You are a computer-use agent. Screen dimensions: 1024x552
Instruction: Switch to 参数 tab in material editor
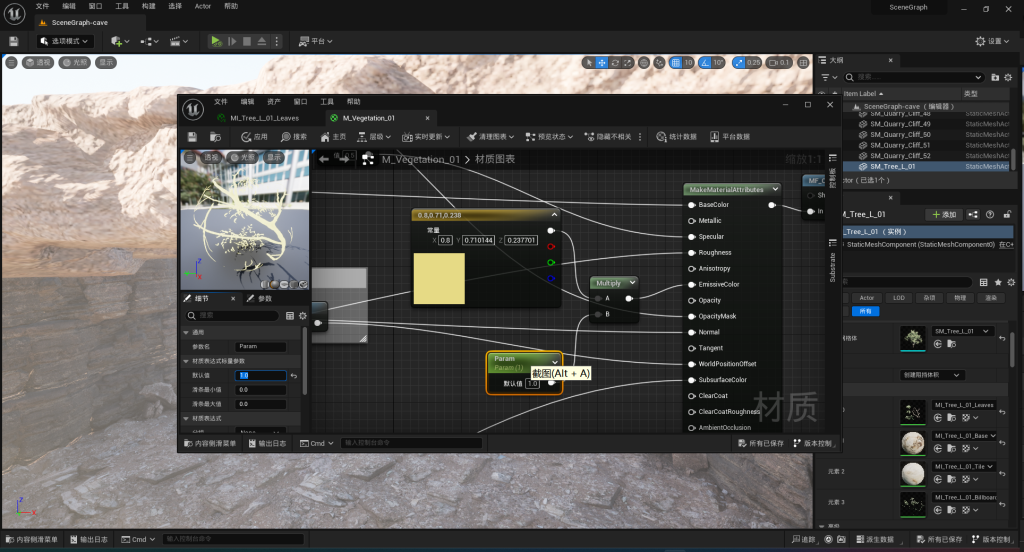click(259, 299)
